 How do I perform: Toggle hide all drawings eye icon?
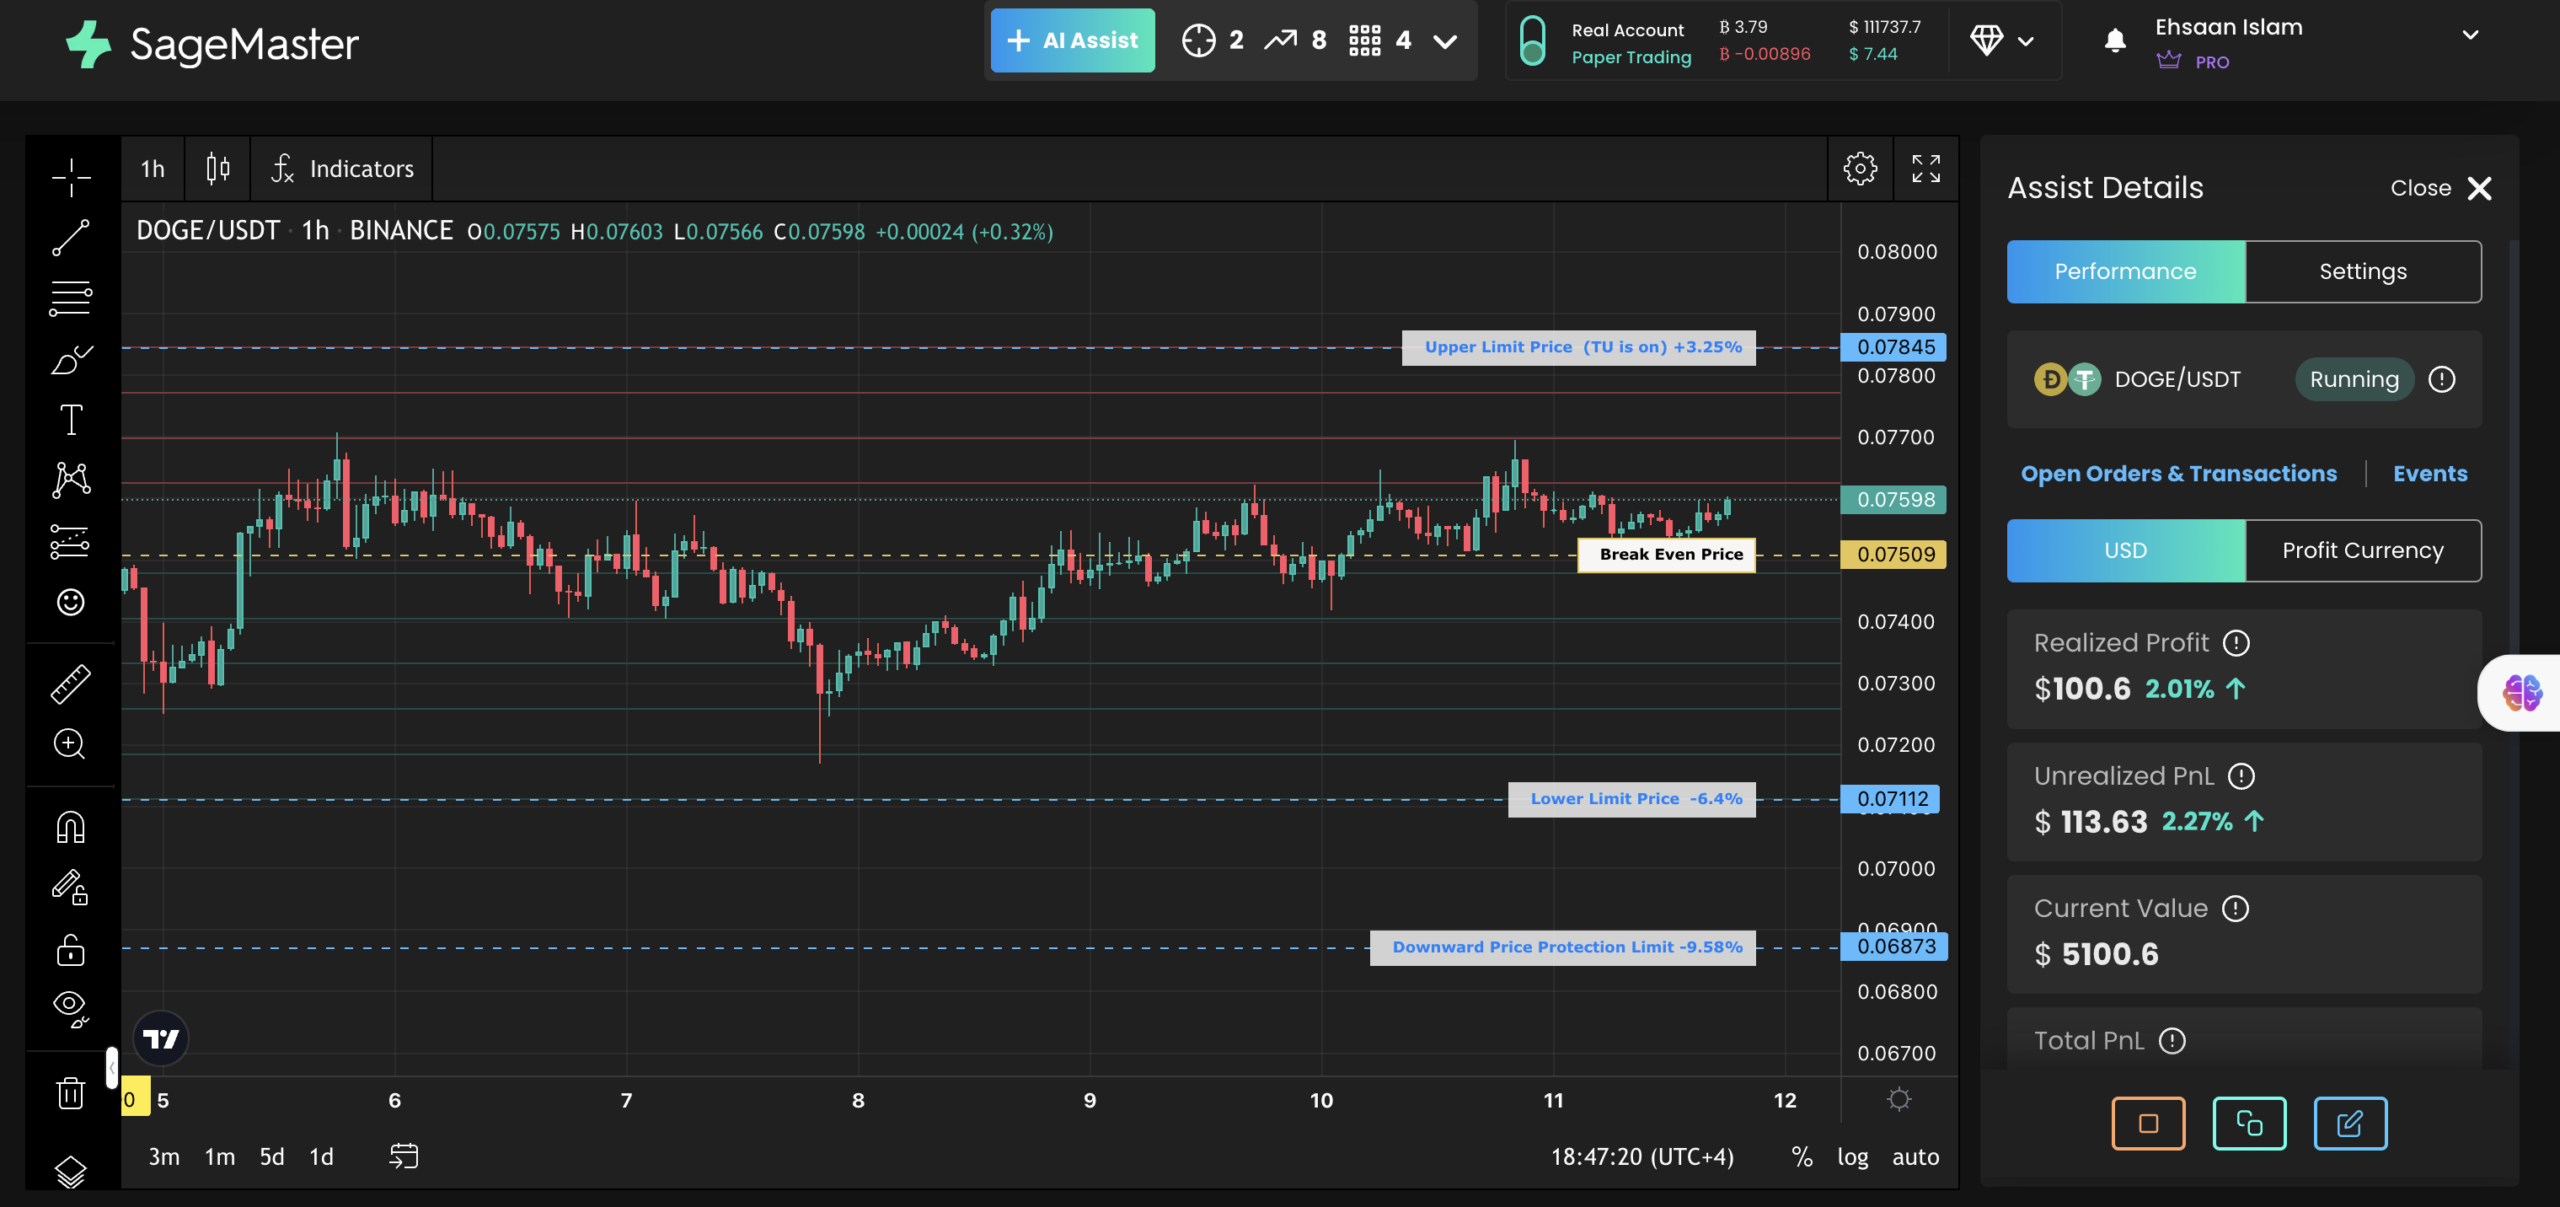click(70, 1008)
